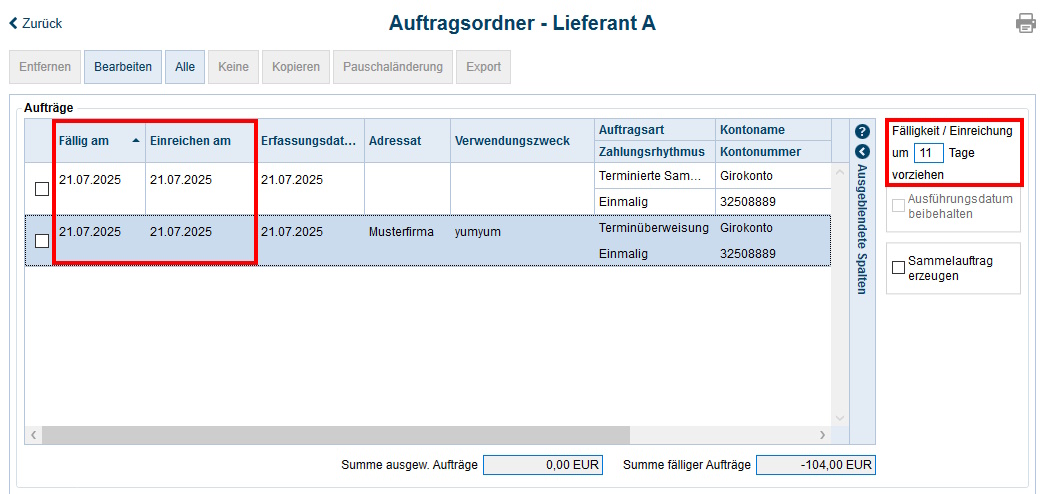Tick the checkbox of the first order row
The height and width of the screenshot is (494, 1041).
[x=42, y=189]
